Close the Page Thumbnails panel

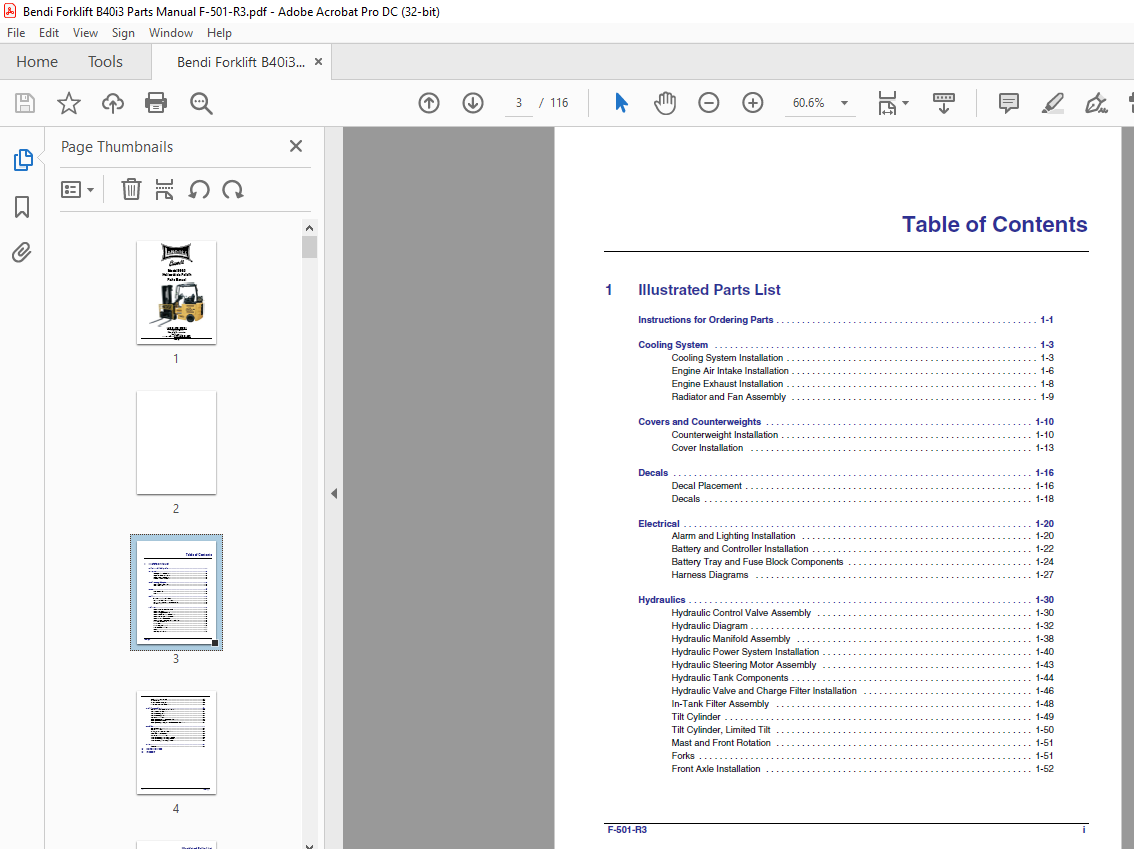click(x=296, y=146)
